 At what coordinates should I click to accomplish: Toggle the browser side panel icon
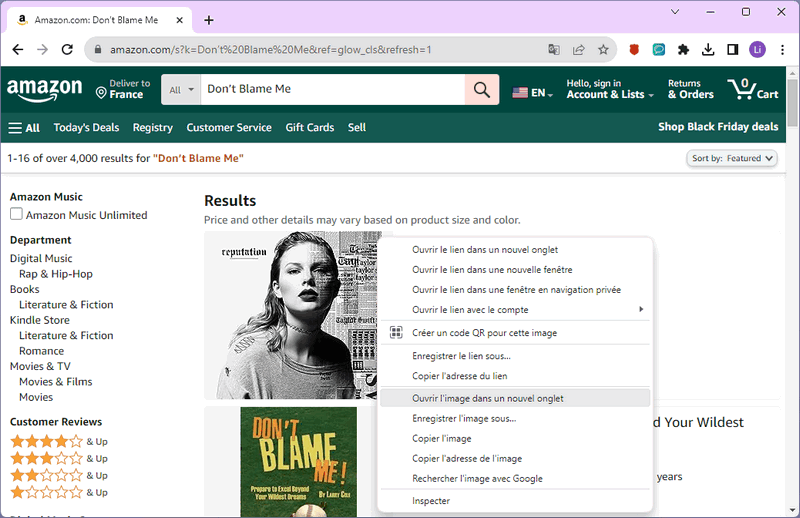tap(733, 50)
